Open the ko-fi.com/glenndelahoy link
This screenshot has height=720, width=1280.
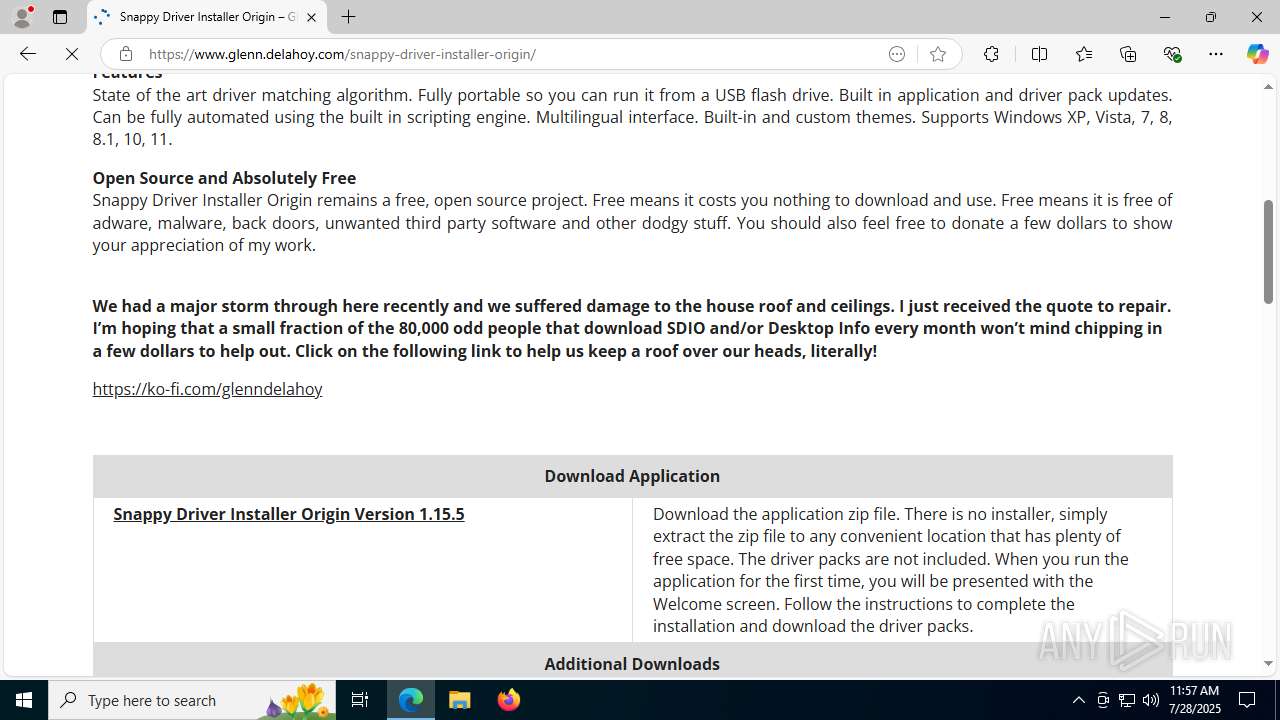(207, 389)
